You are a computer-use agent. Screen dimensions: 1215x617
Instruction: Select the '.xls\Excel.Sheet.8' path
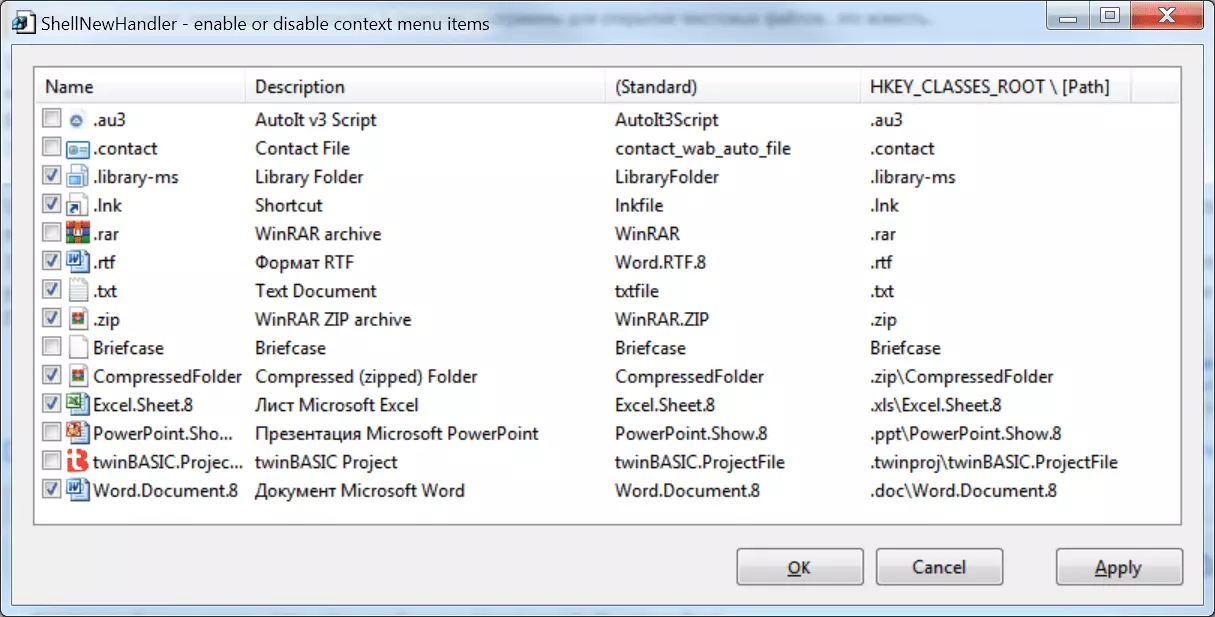click(x=936, y=405)
